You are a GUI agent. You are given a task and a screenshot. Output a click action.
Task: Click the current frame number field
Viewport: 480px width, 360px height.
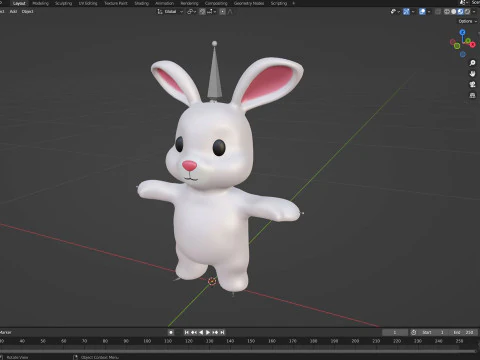coord(395,332)
